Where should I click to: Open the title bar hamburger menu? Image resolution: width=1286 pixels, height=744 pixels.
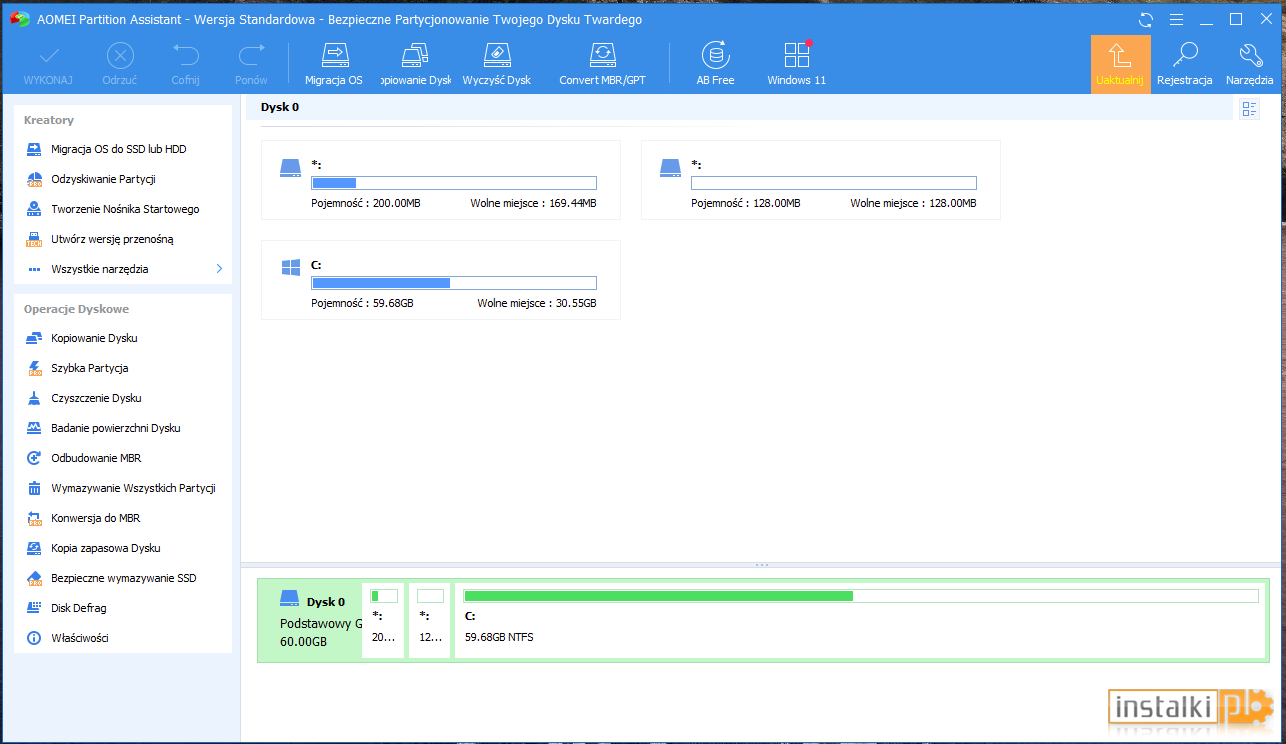pos(1176,20)
